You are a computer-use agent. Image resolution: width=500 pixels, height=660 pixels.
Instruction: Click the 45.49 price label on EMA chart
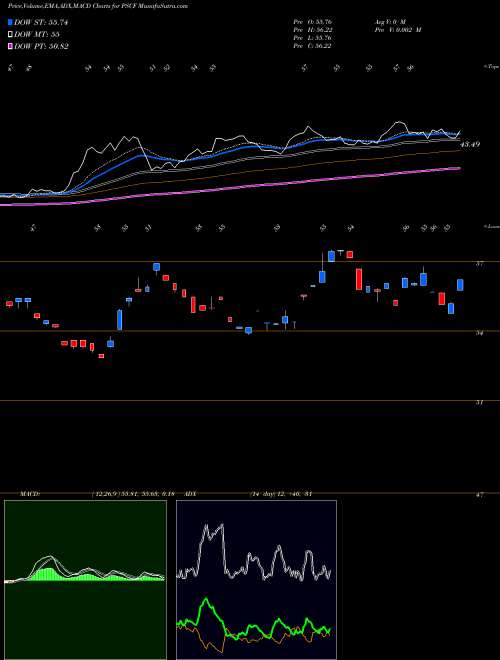click(470, 144)
